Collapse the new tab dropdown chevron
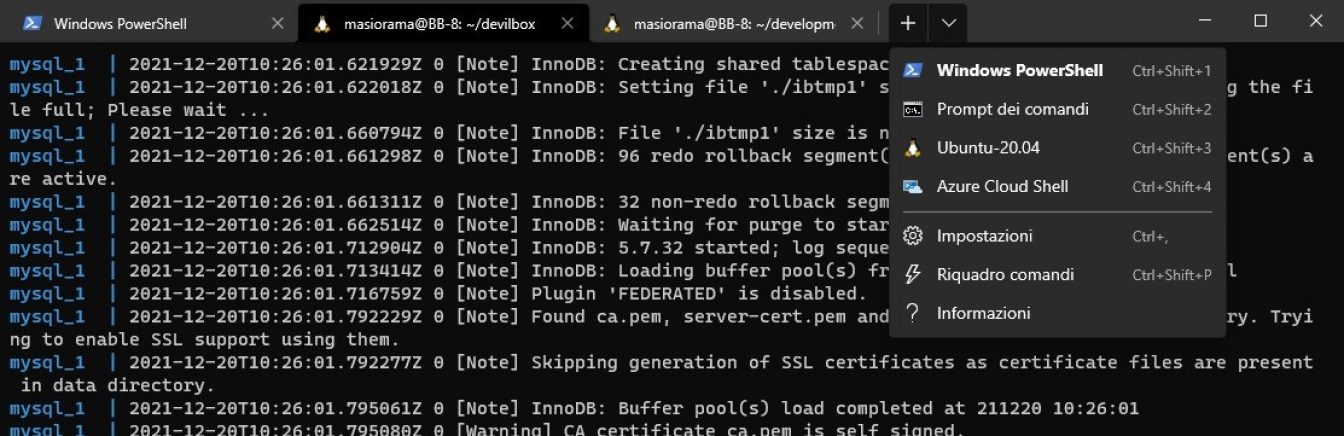1344x436 pixels. click(x=948, y=23)
